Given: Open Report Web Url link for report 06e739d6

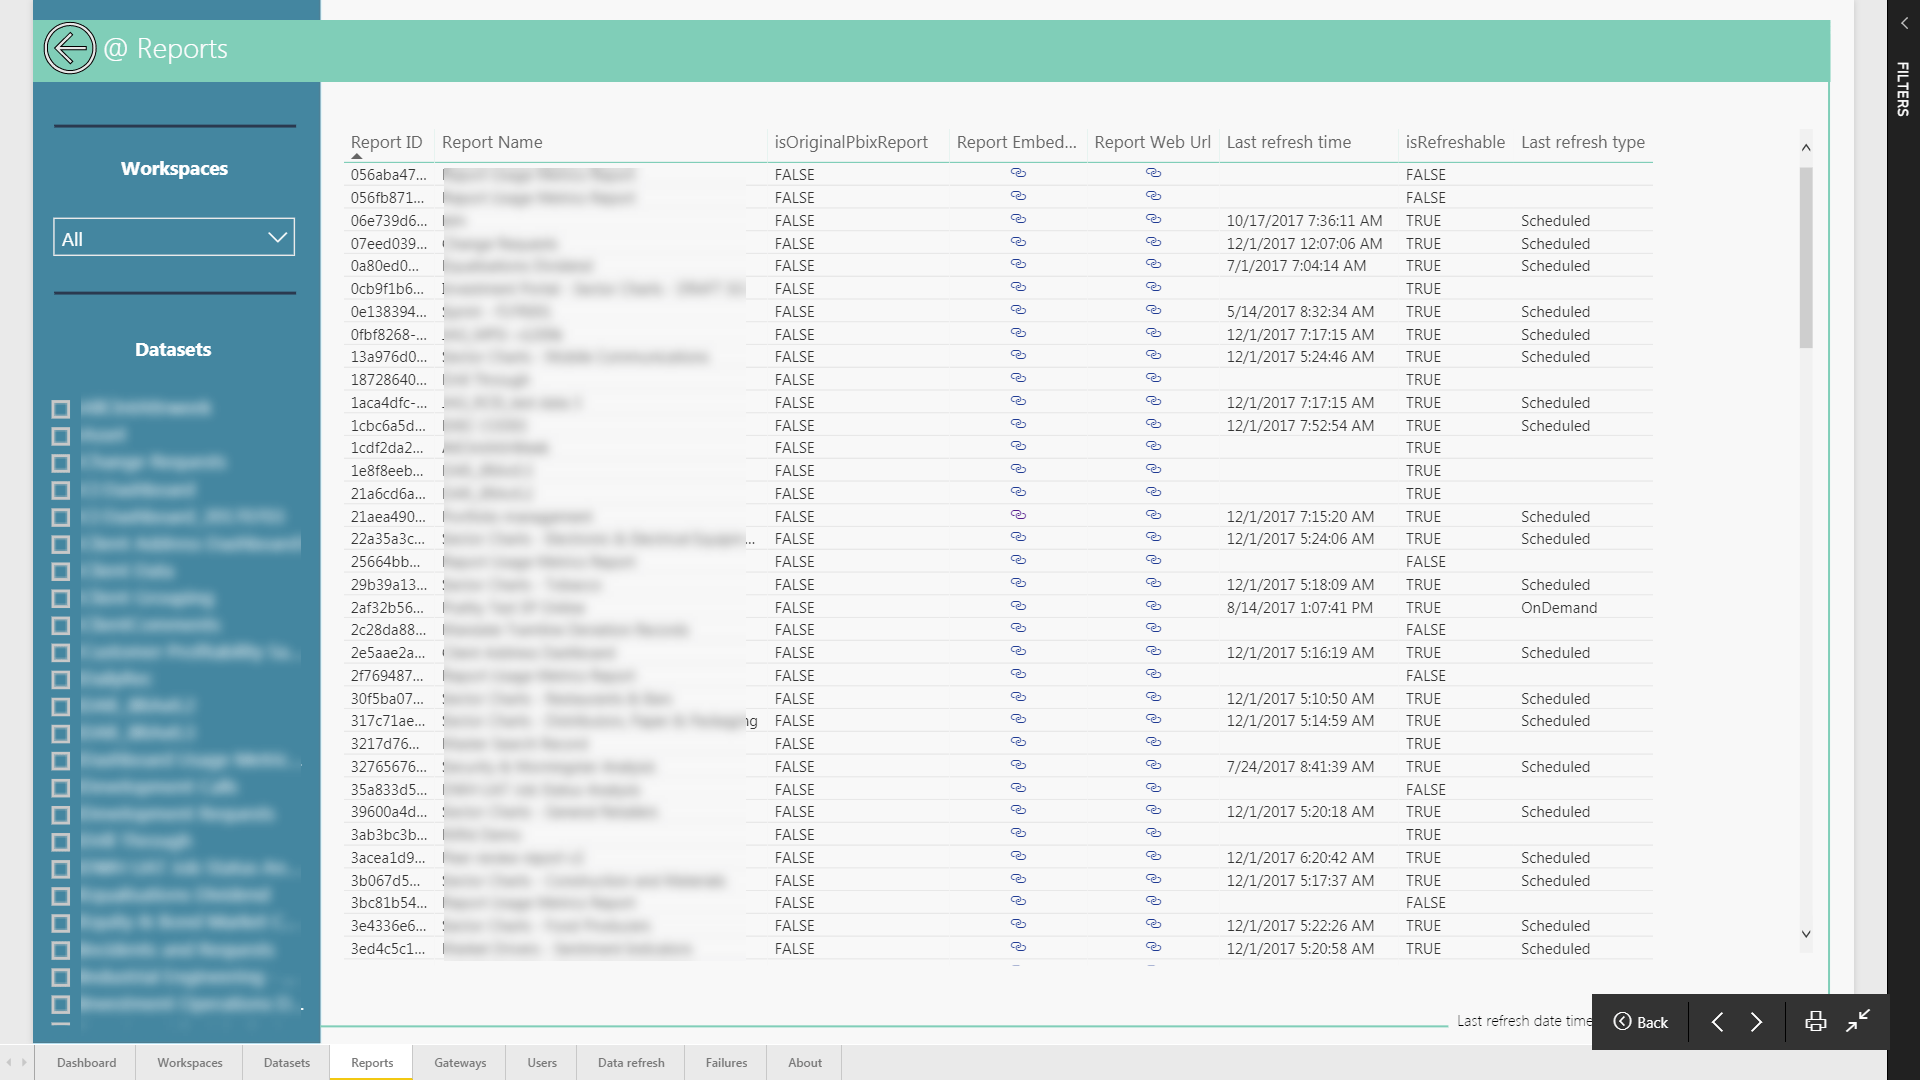Looking at the screenshot, I should [x=1153, y=219].
